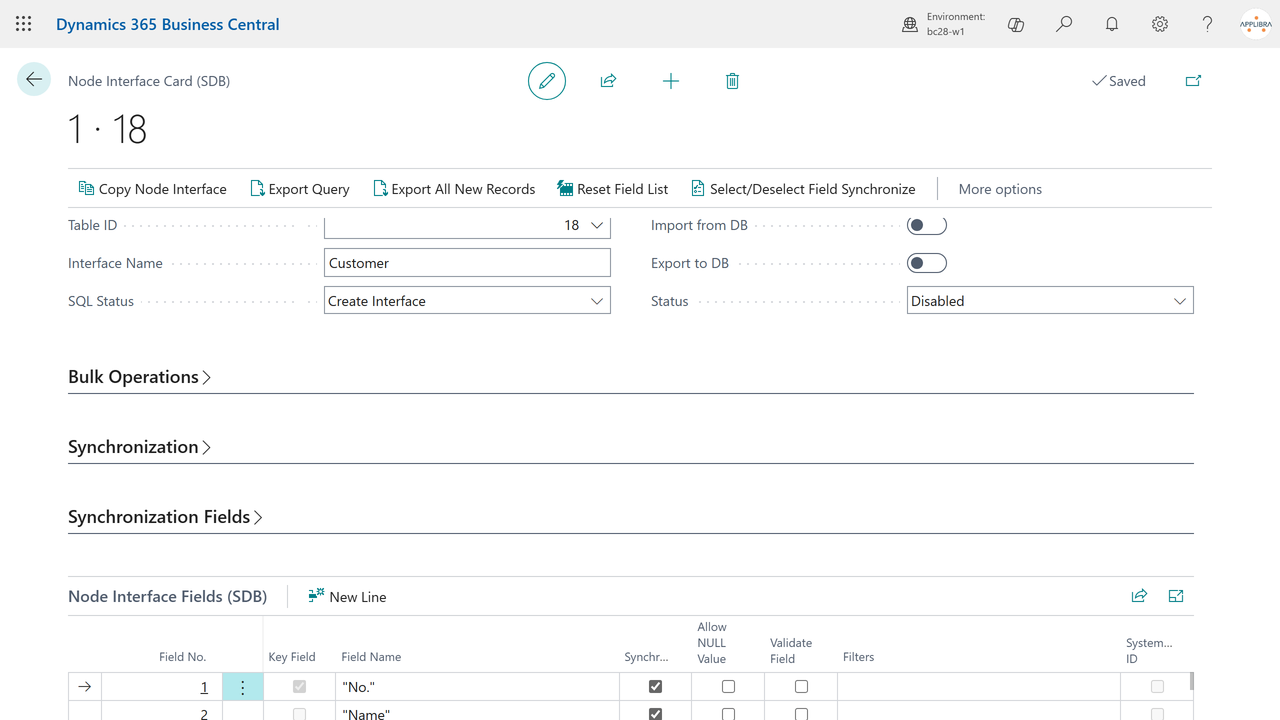Click the environment globe icon

[x=910, y=24]
